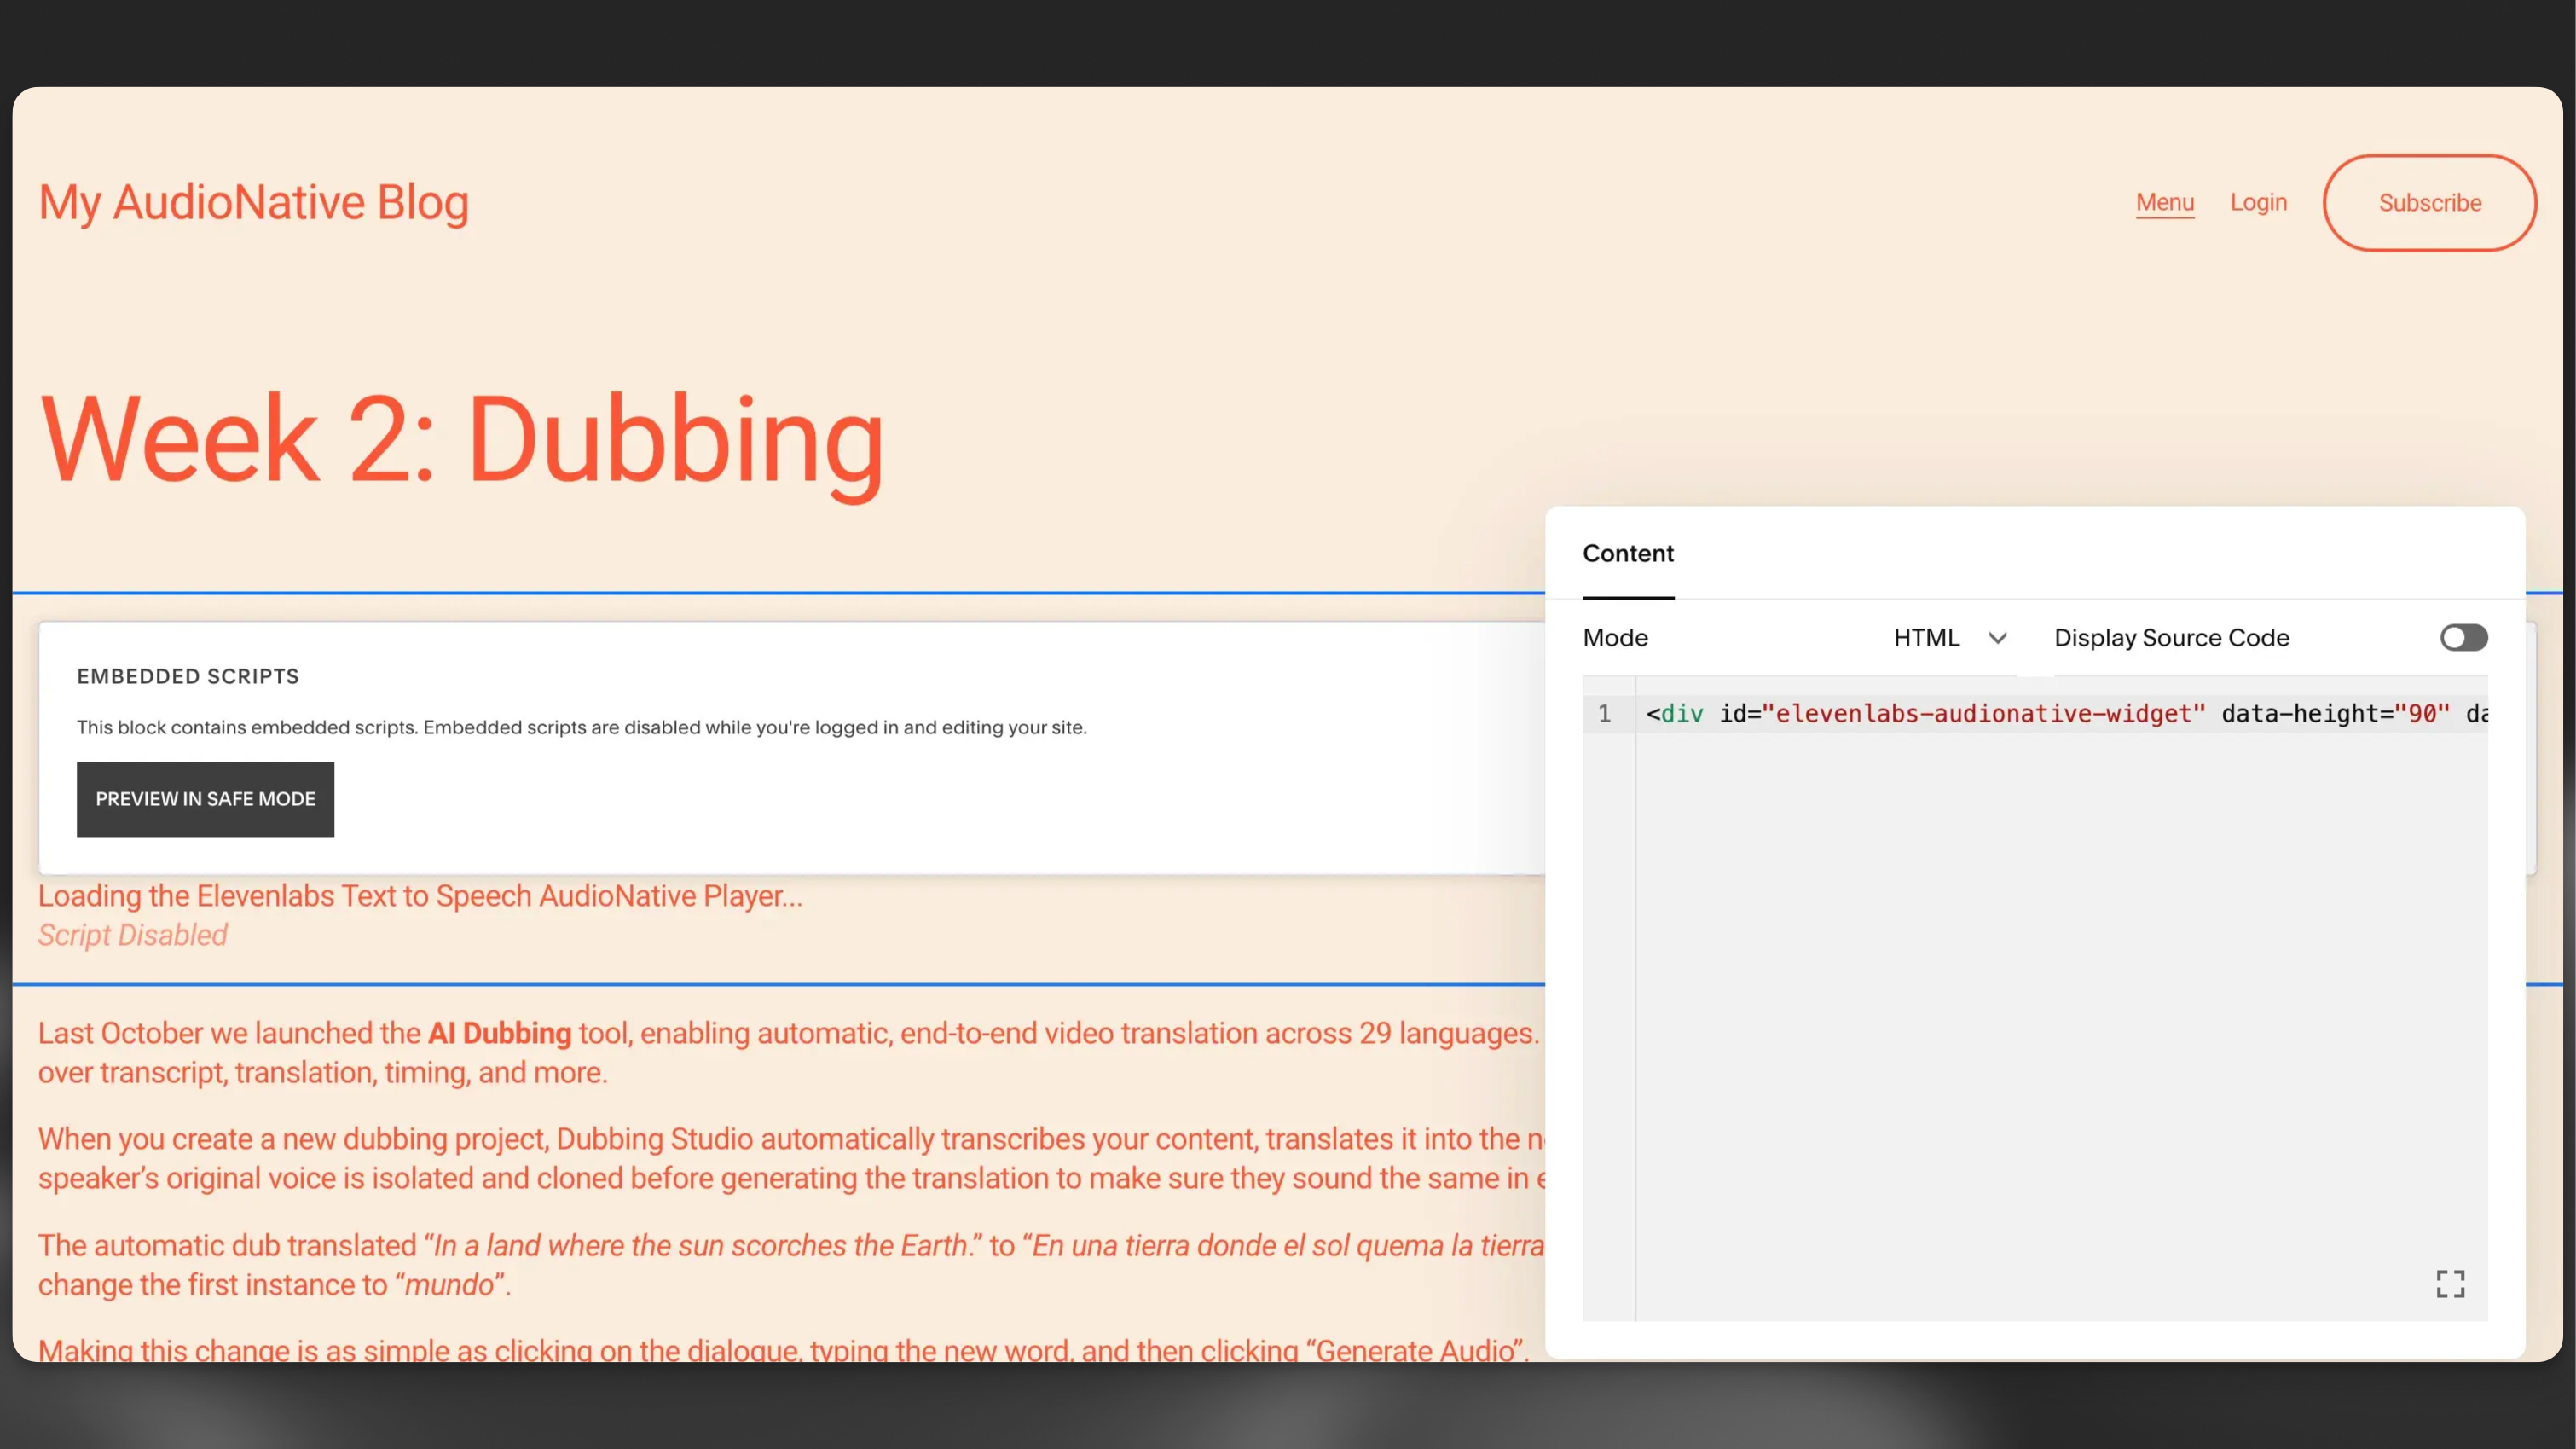Viewport: 2576px width, 1449px height.
Task: Open the My AudioNative Blog site title
Action: click(x=253, y=202)
